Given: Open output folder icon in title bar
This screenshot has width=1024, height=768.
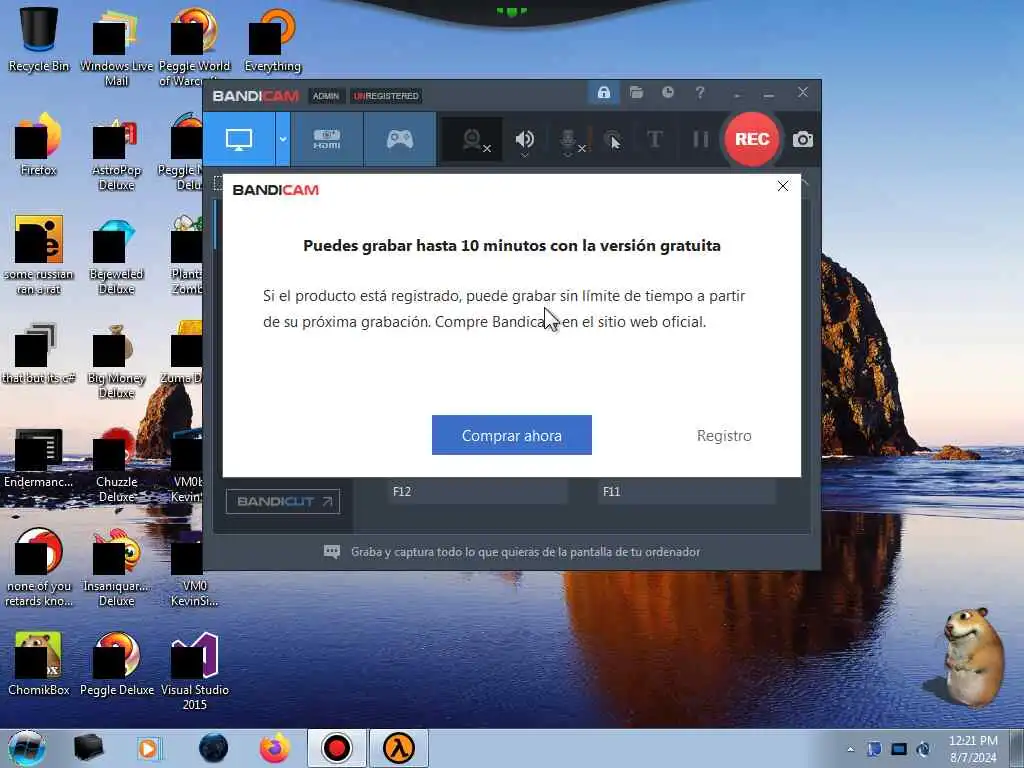Looking at the screenshot, I should pyautogui.click(x=637, y=93).
